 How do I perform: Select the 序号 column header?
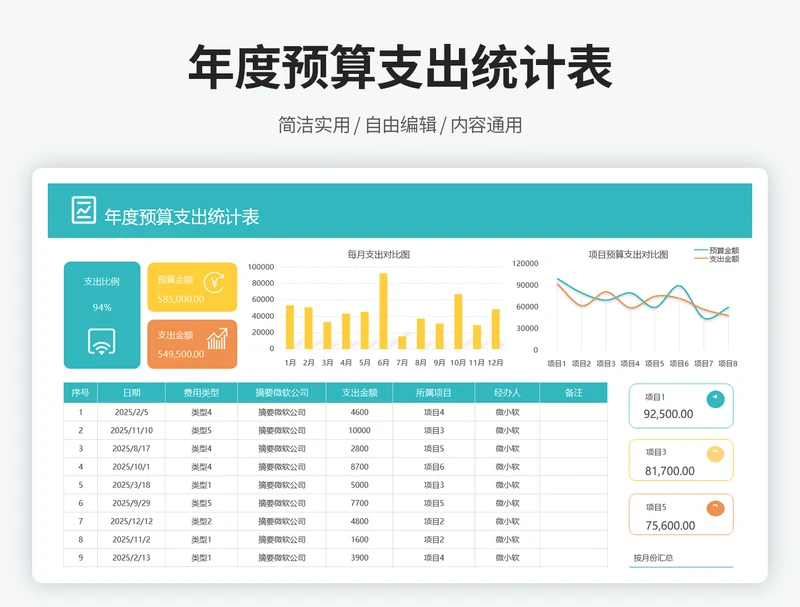tap(81, 393)
